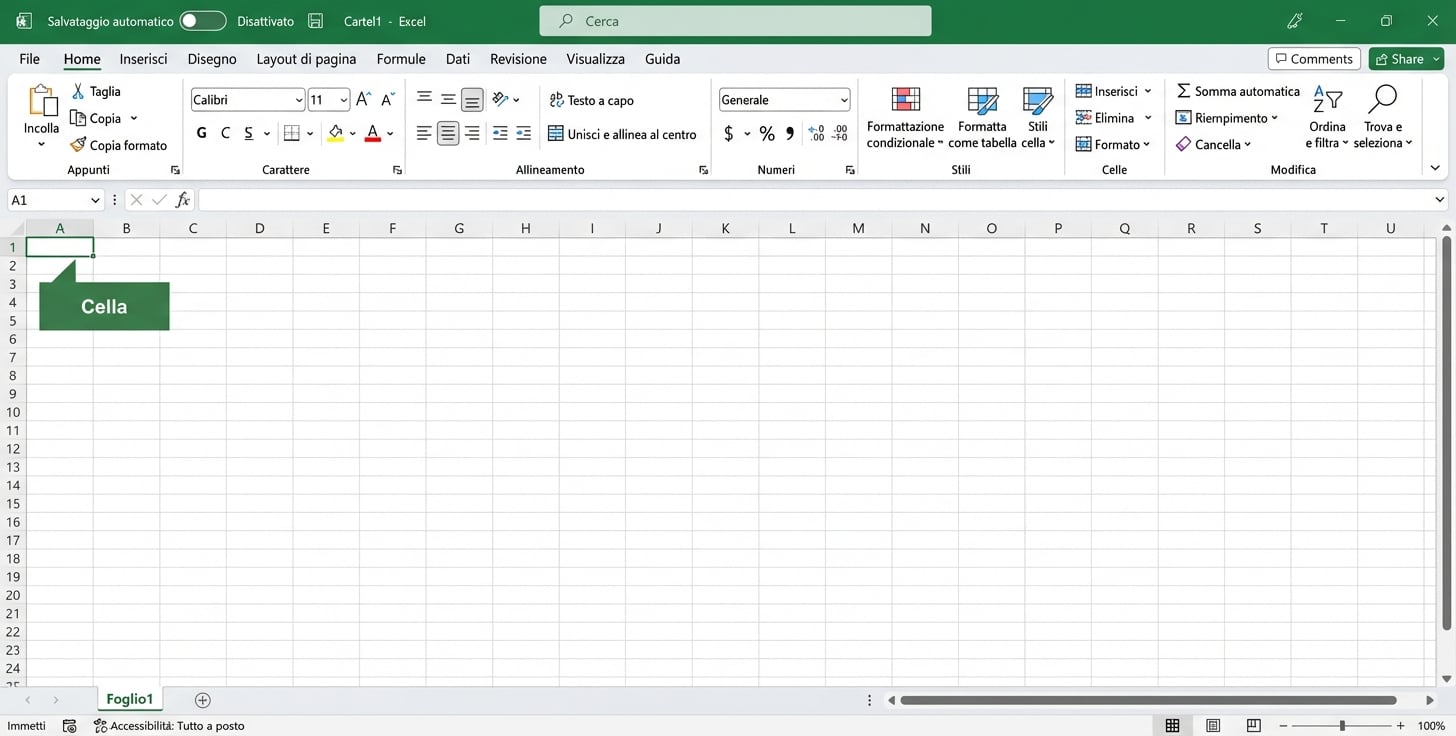Apply percent style
Screen dimensions: 1456x736
(767, 133)
